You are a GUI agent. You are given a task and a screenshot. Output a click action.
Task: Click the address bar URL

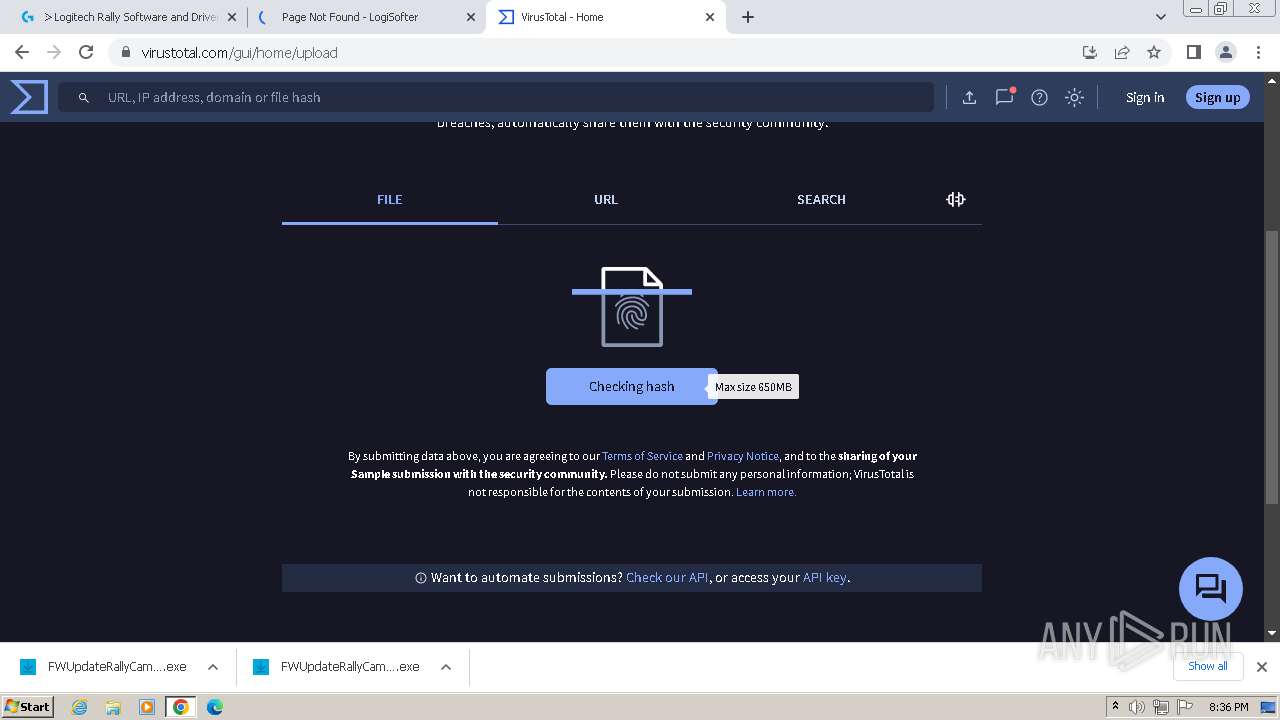tap(239, 53)
